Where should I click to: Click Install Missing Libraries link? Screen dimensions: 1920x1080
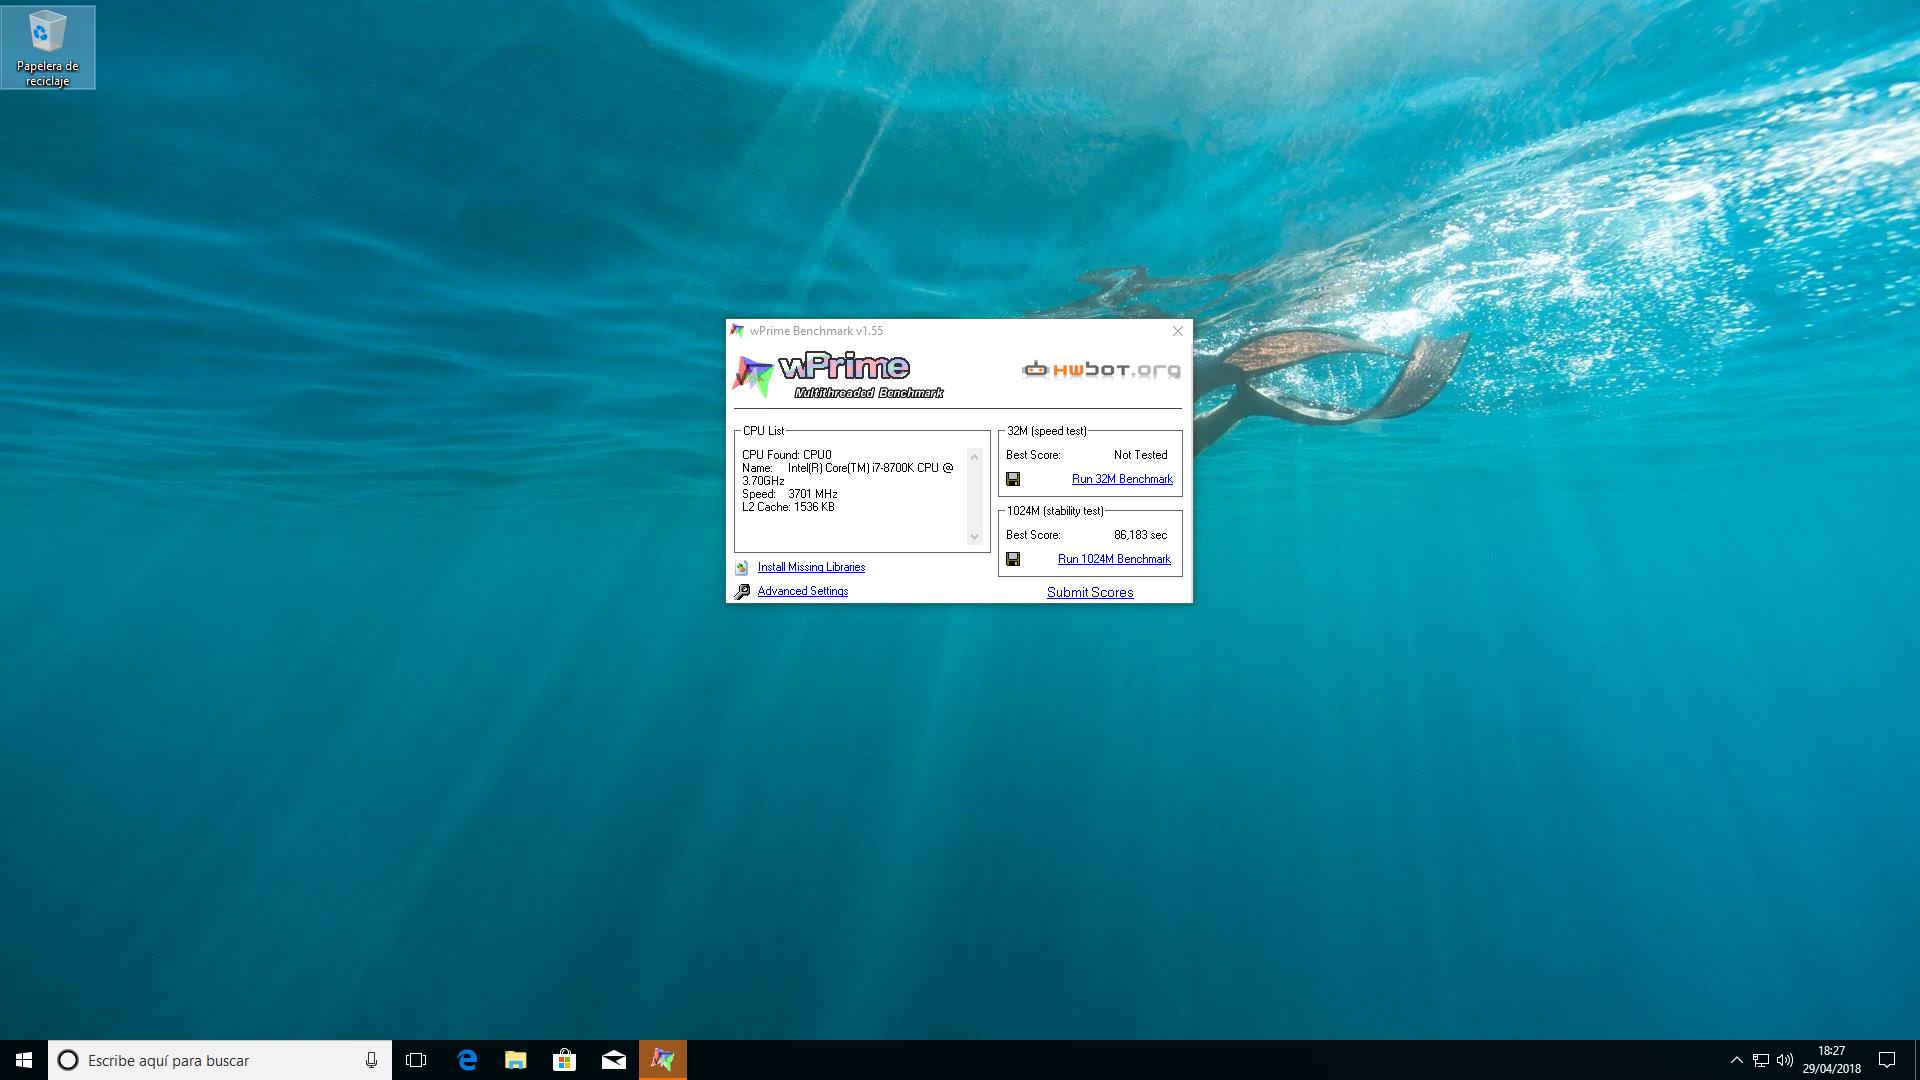(x=811, y=568)
